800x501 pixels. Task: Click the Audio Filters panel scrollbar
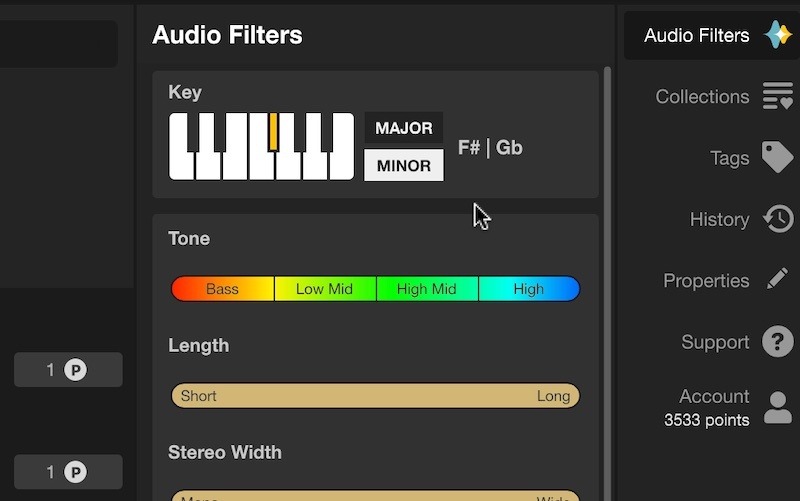(x=606, y=250)
